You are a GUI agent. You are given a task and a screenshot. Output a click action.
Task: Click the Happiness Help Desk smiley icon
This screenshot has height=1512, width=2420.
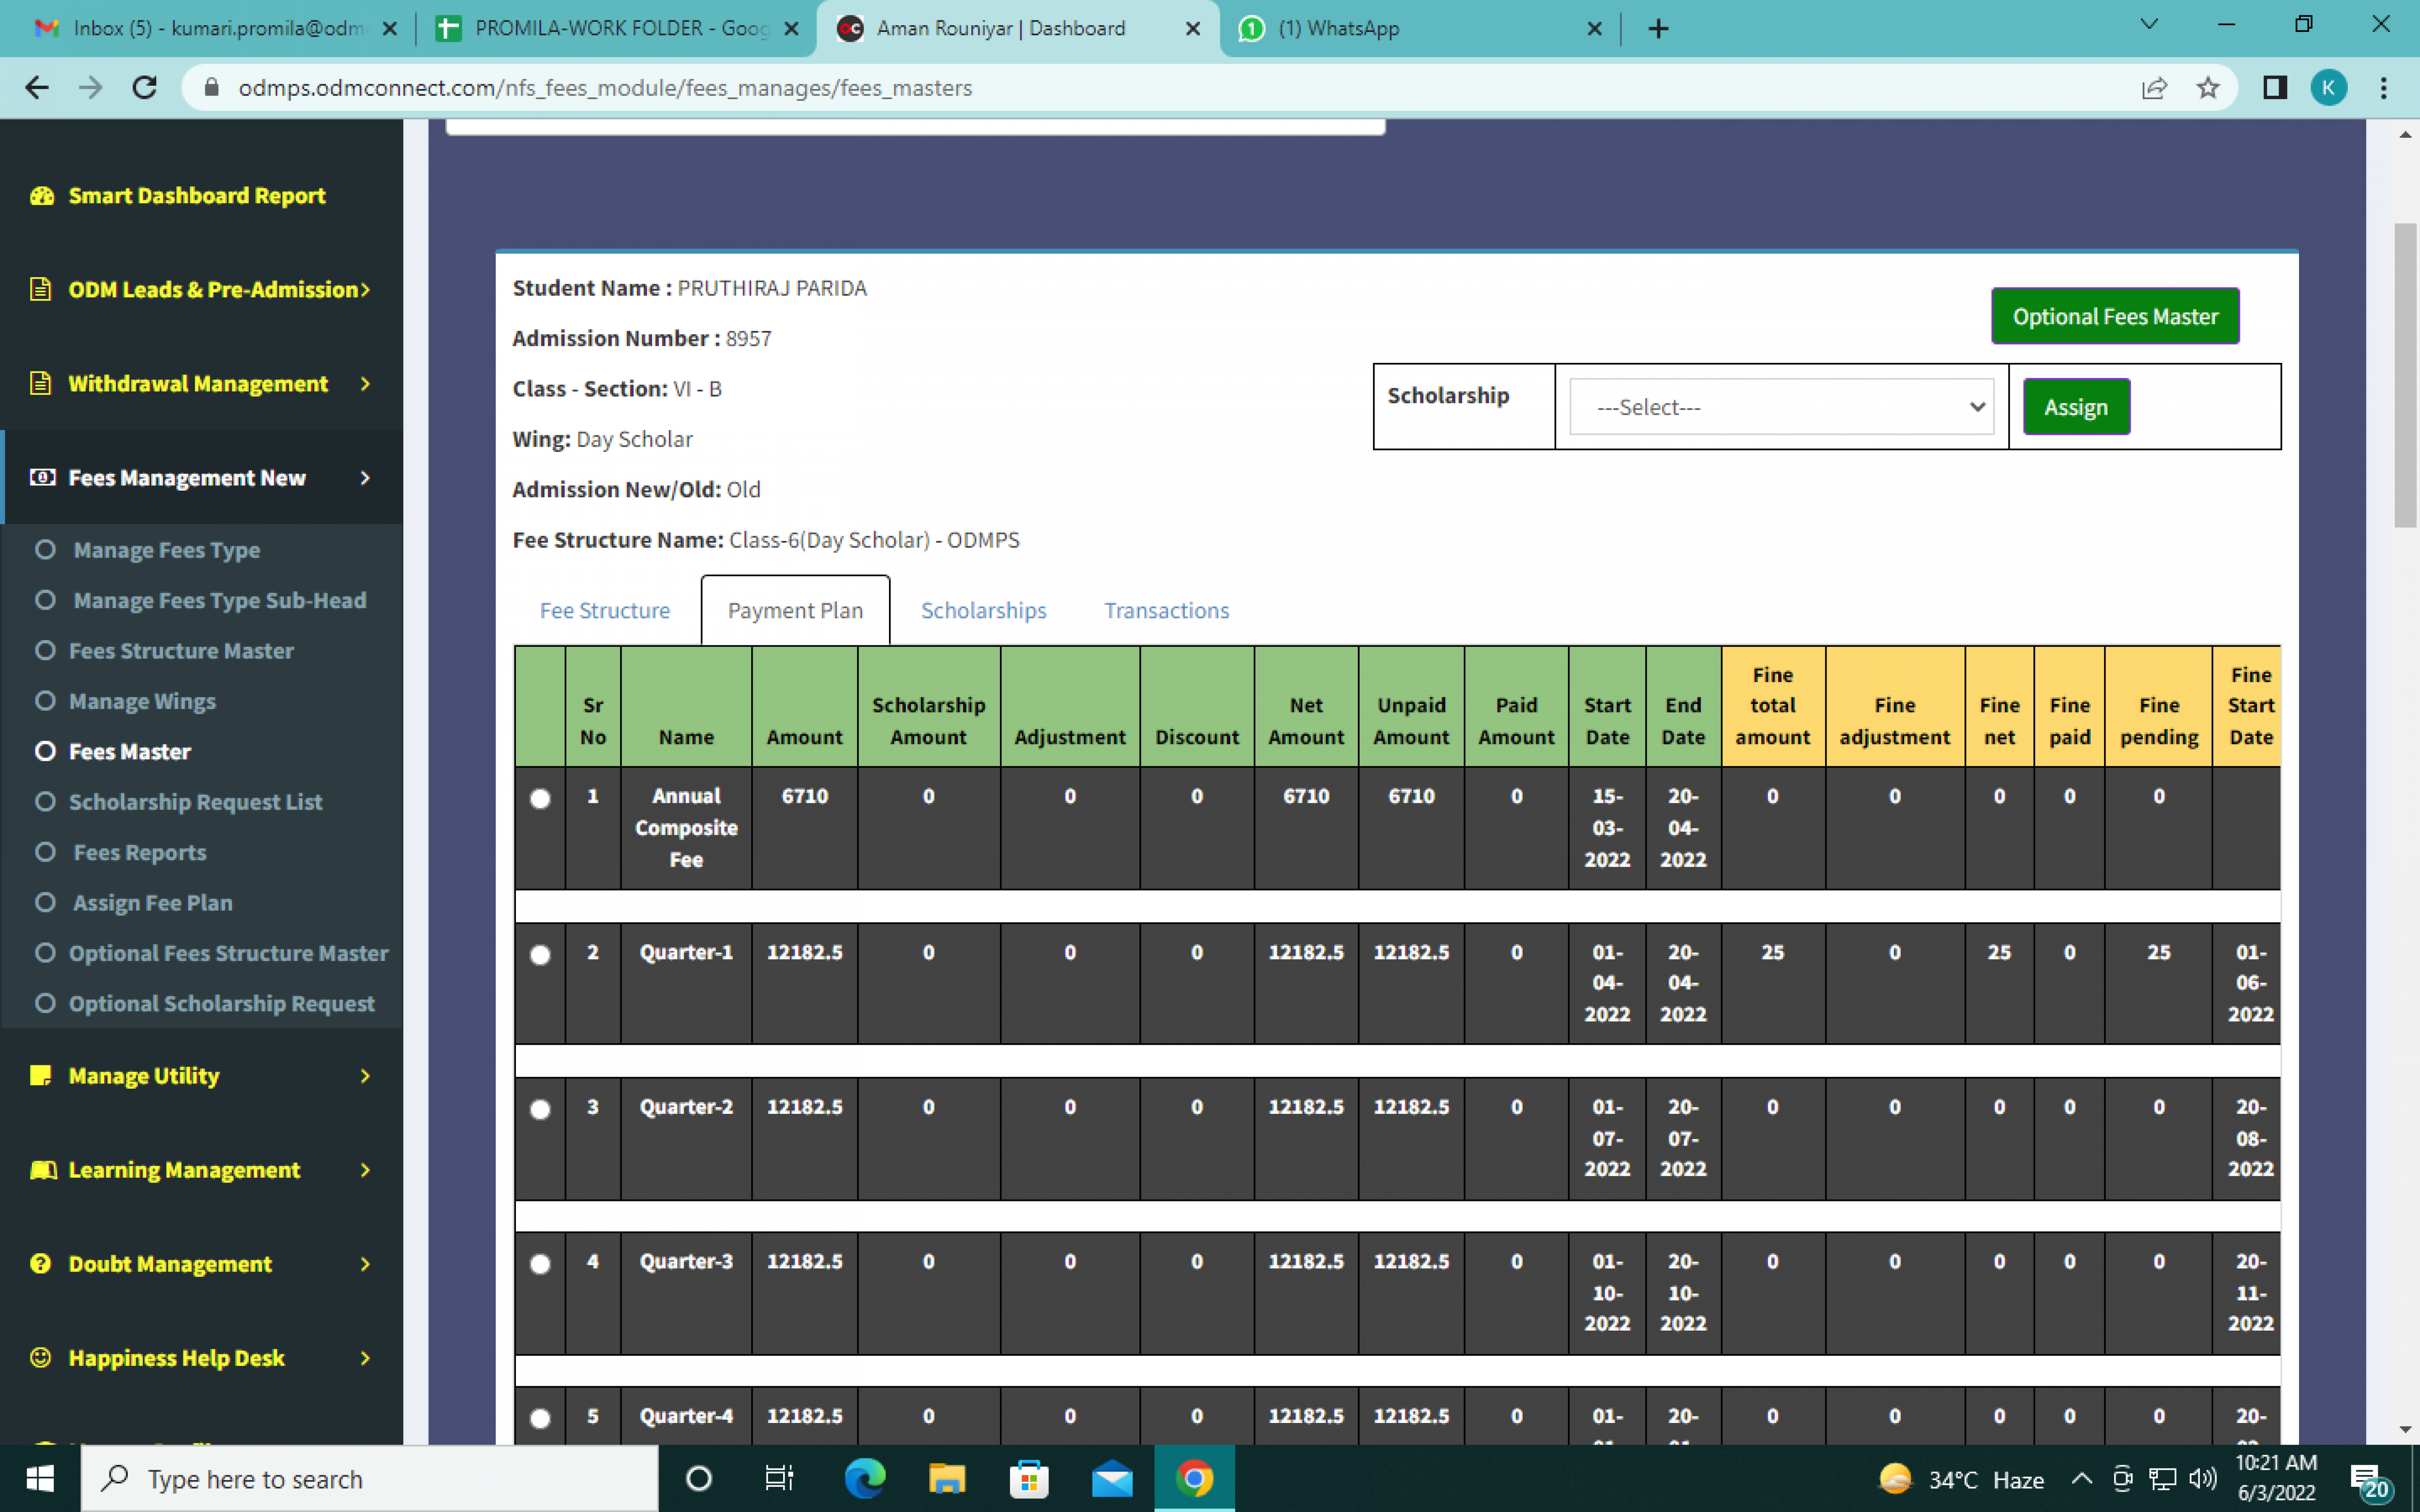[x=41, y=1357]
